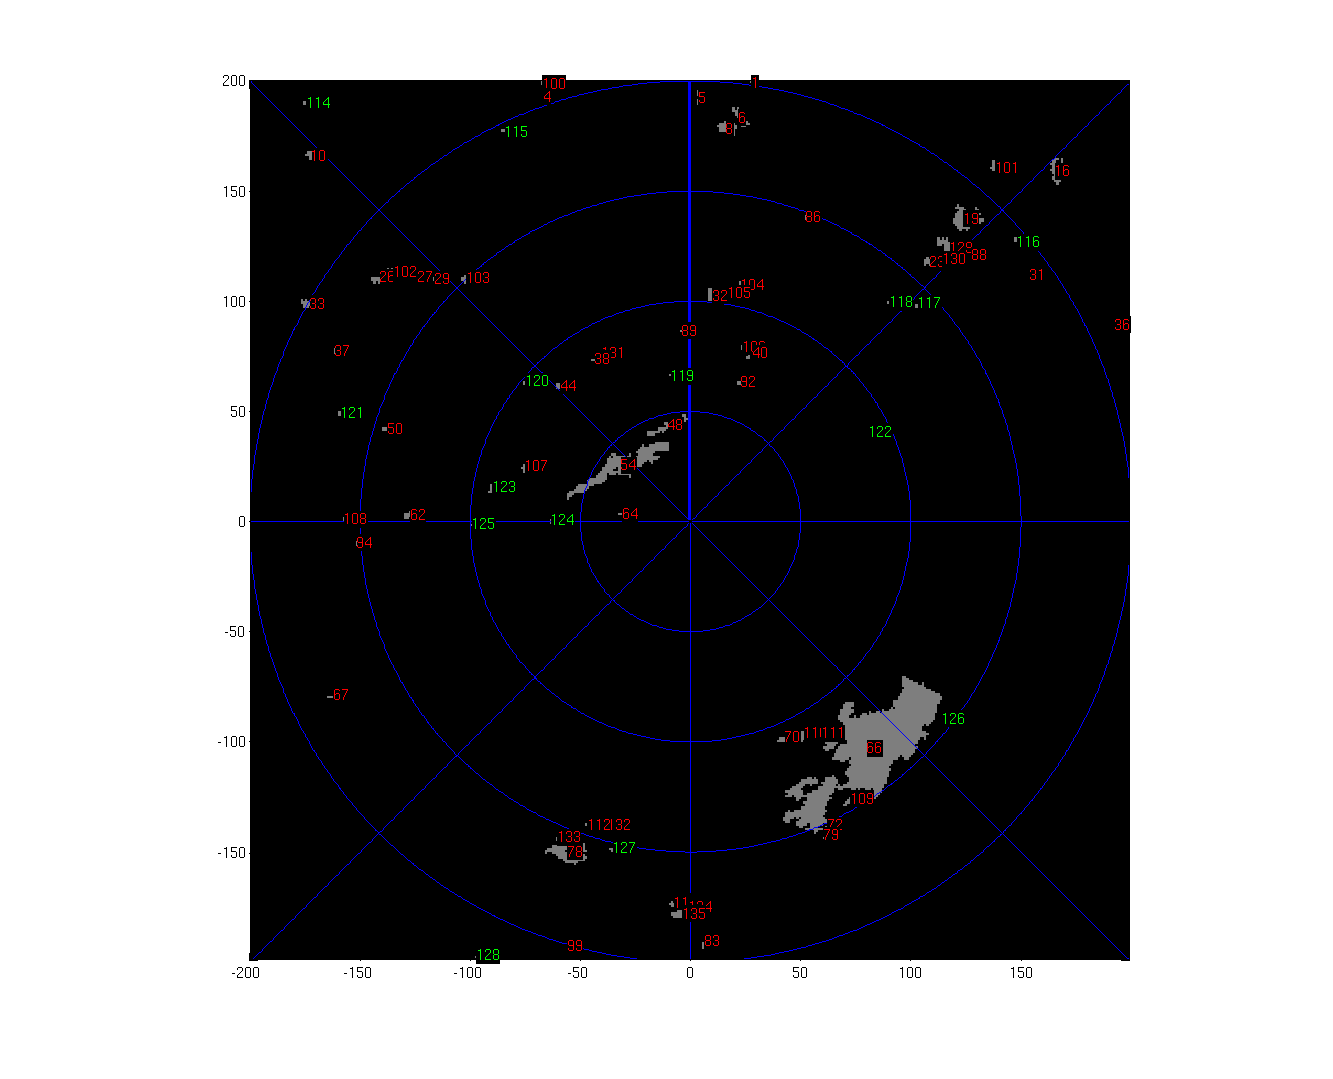Click the red track label 40

point(760,353)
